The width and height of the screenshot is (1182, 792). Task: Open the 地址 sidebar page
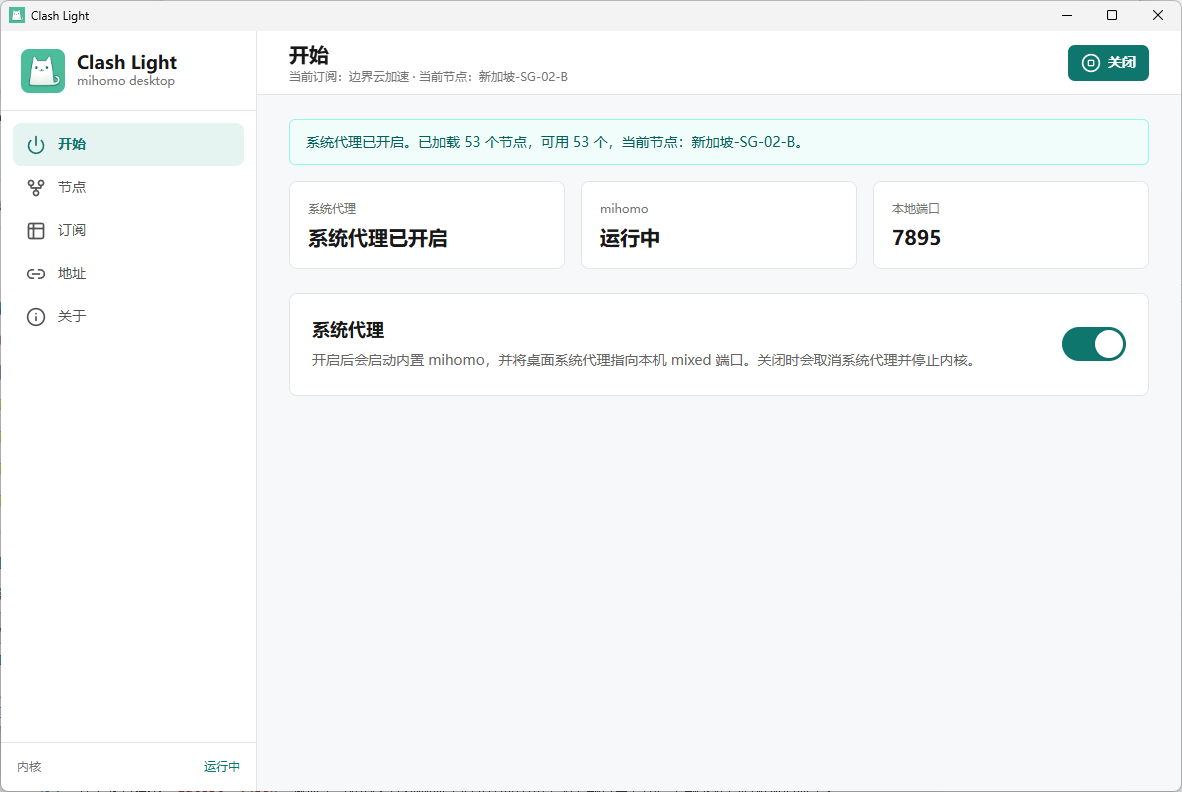point(128,274)
